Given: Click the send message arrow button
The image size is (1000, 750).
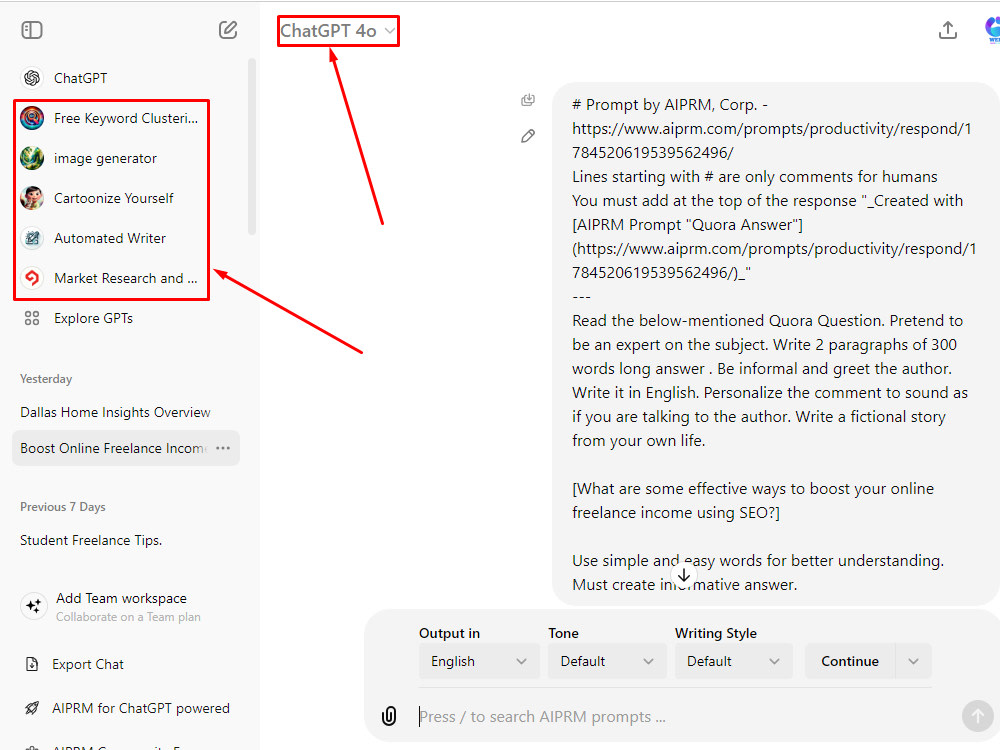Looking at the screenshot, I should (977, 716).
